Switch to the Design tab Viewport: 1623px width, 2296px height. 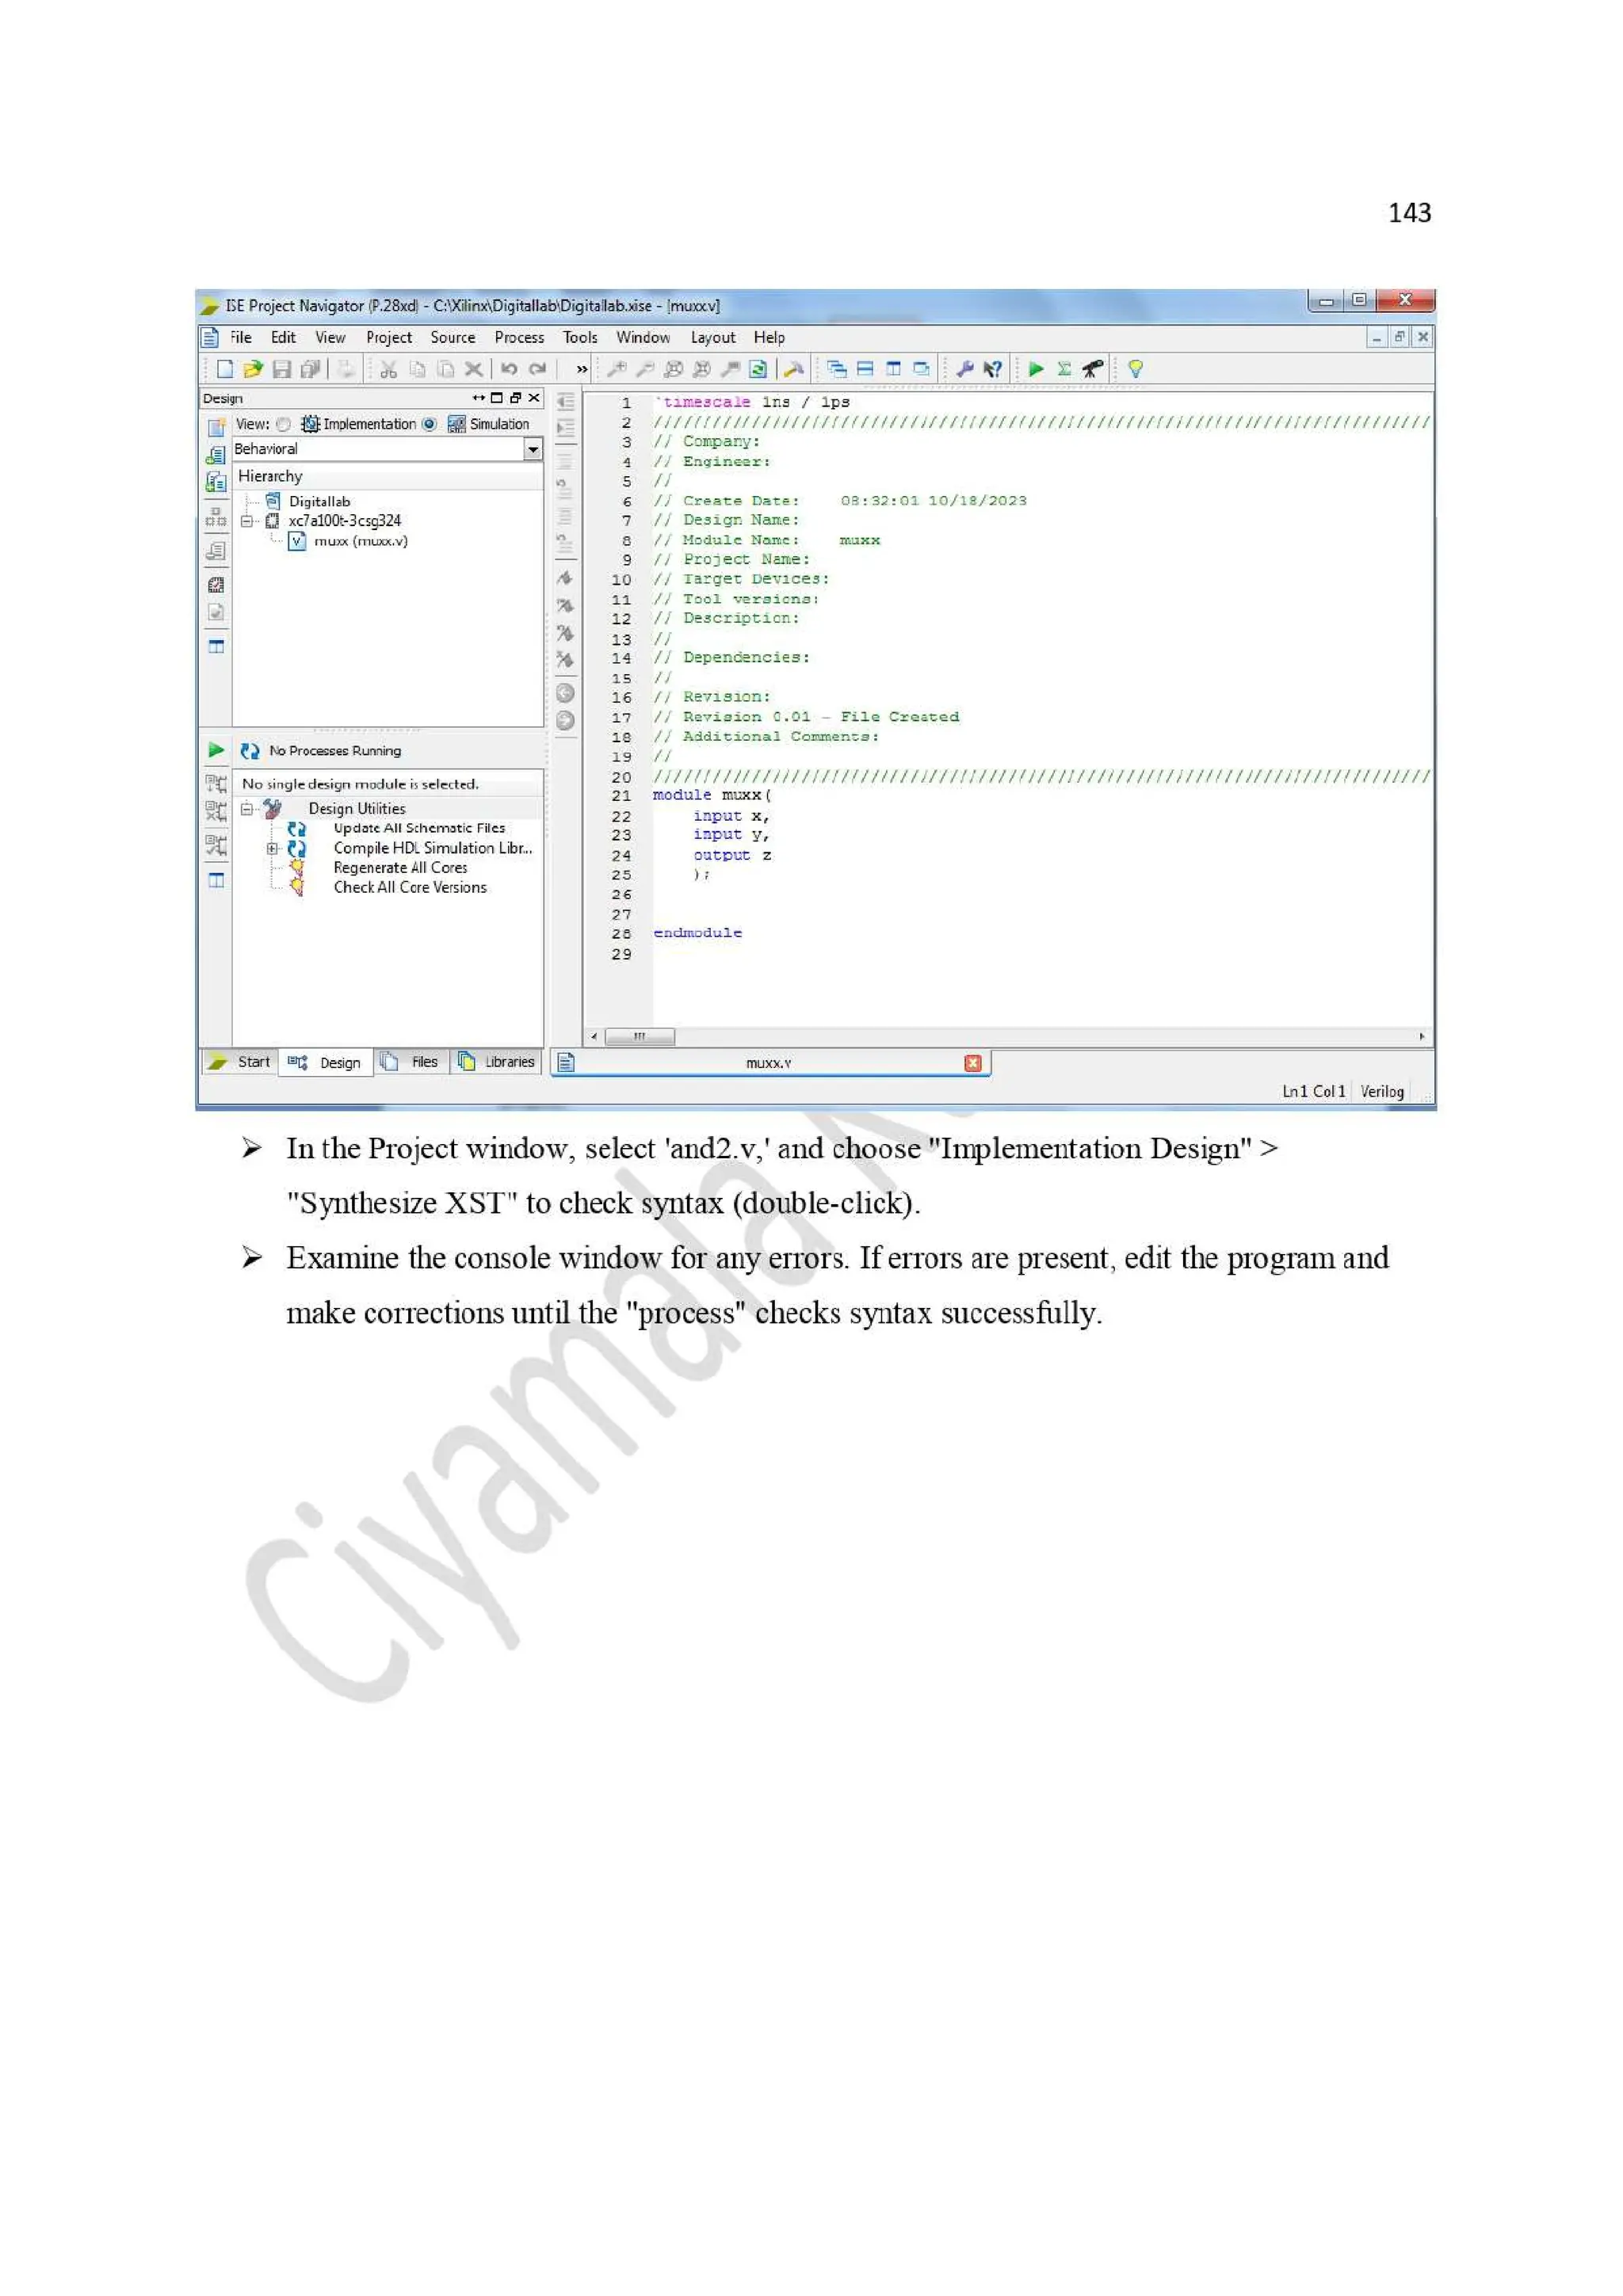point(325,1062)
